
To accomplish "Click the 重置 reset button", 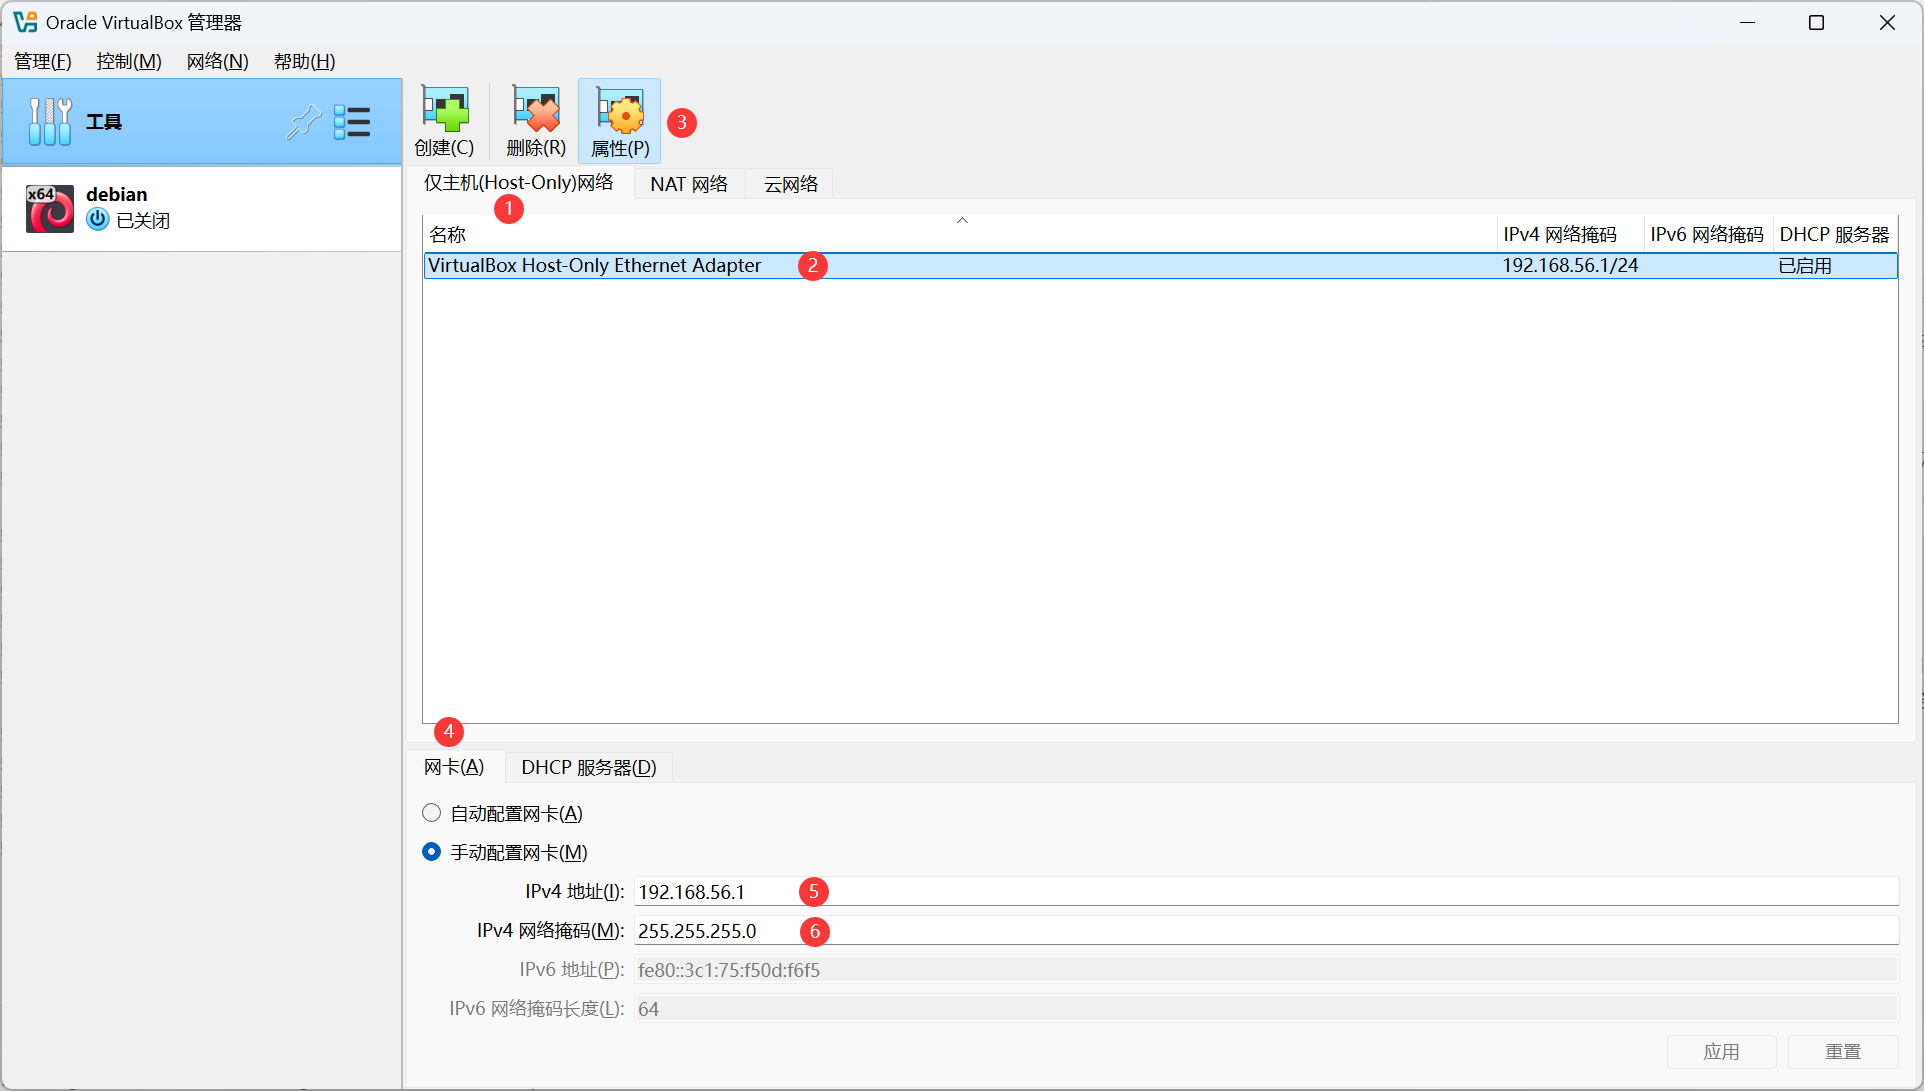I will point(1843,1052).
